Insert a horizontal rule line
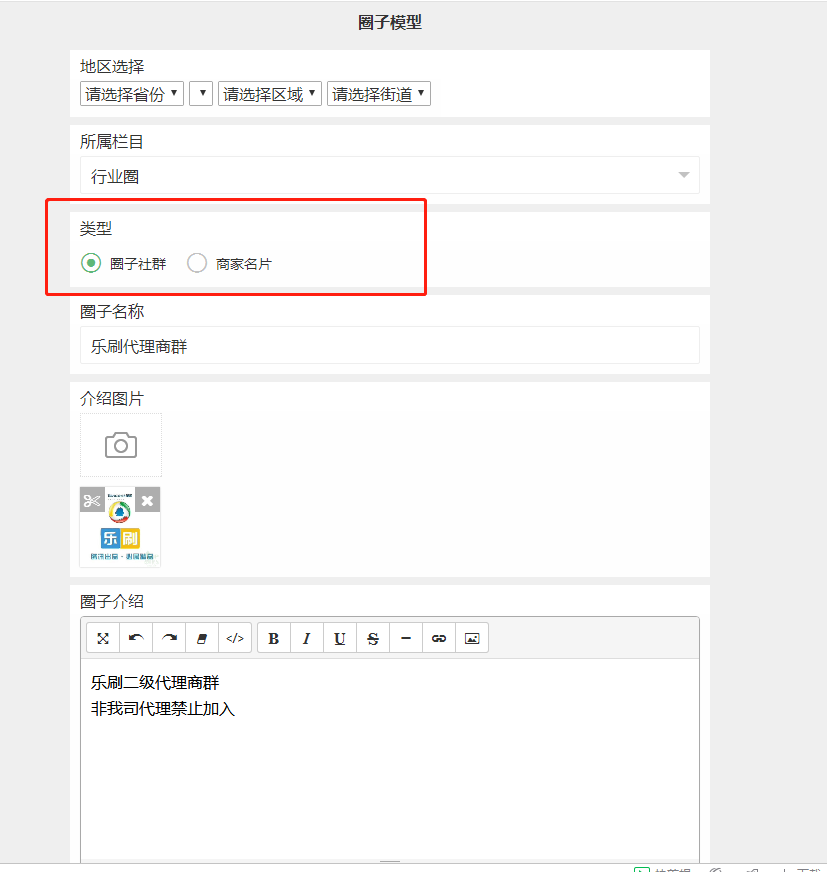 click(x=406, y=638)
